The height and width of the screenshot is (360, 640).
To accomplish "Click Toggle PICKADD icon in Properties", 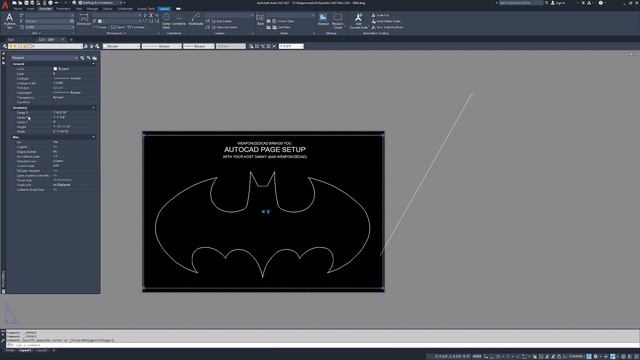I will 82,58.
